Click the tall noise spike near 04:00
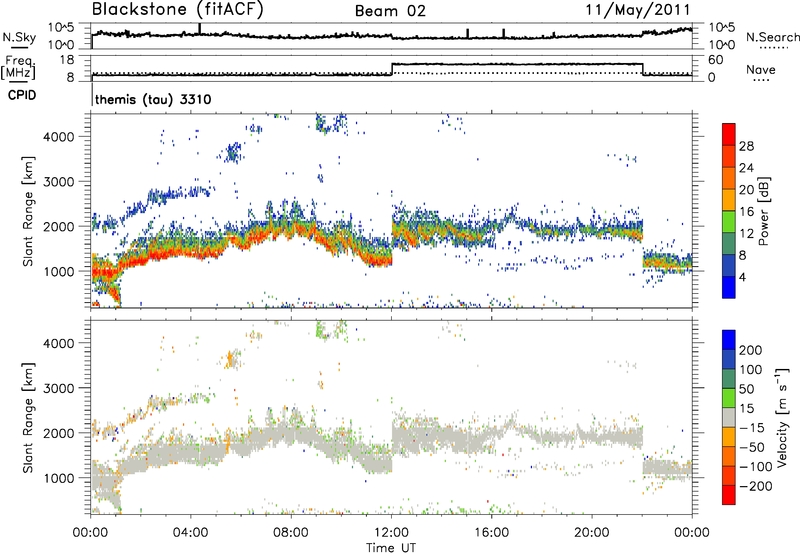 (199, 29)
